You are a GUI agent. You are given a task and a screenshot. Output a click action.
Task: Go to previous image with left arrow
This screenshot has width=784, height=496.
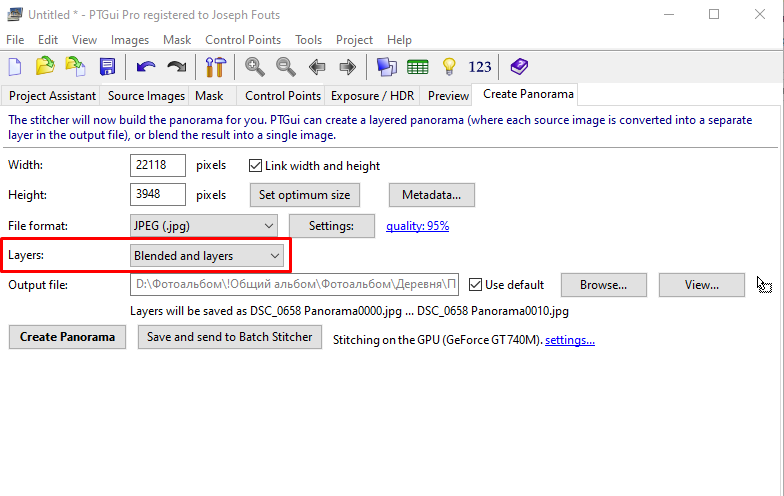(x=316, y=66)
